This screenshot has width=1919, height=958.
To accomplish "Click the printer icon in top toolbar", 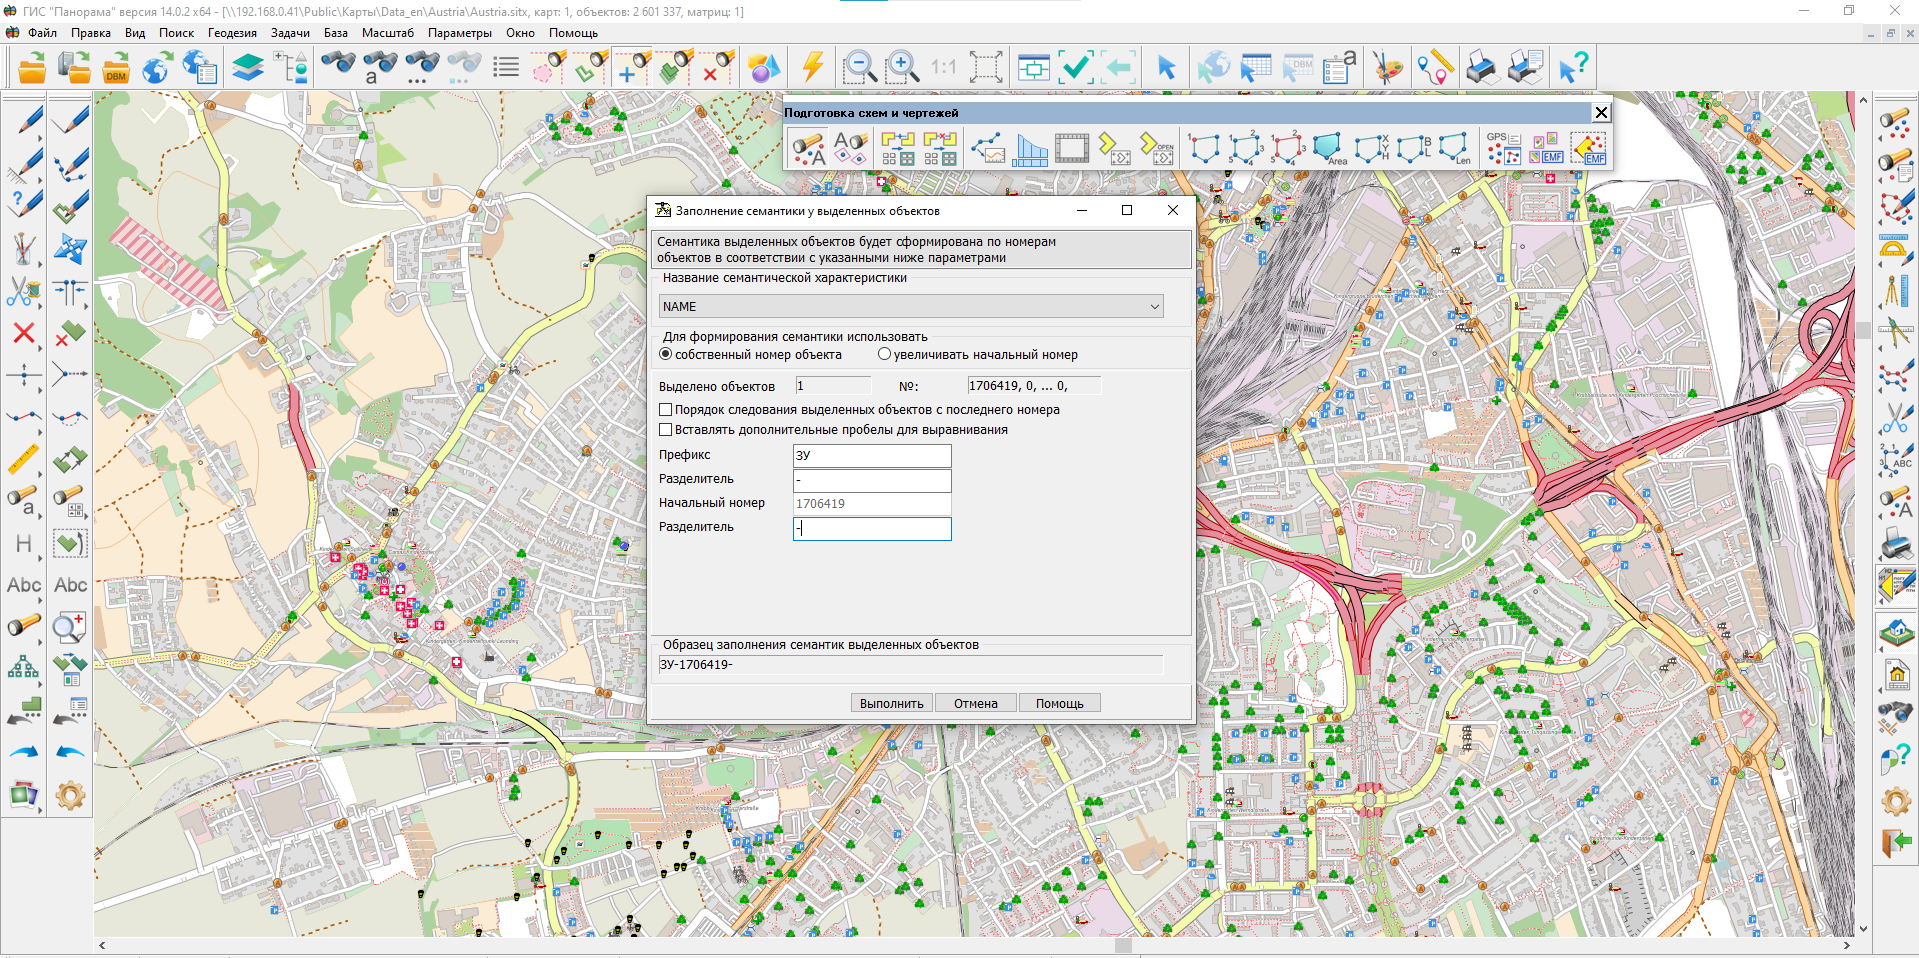I will coord(1481,68).
